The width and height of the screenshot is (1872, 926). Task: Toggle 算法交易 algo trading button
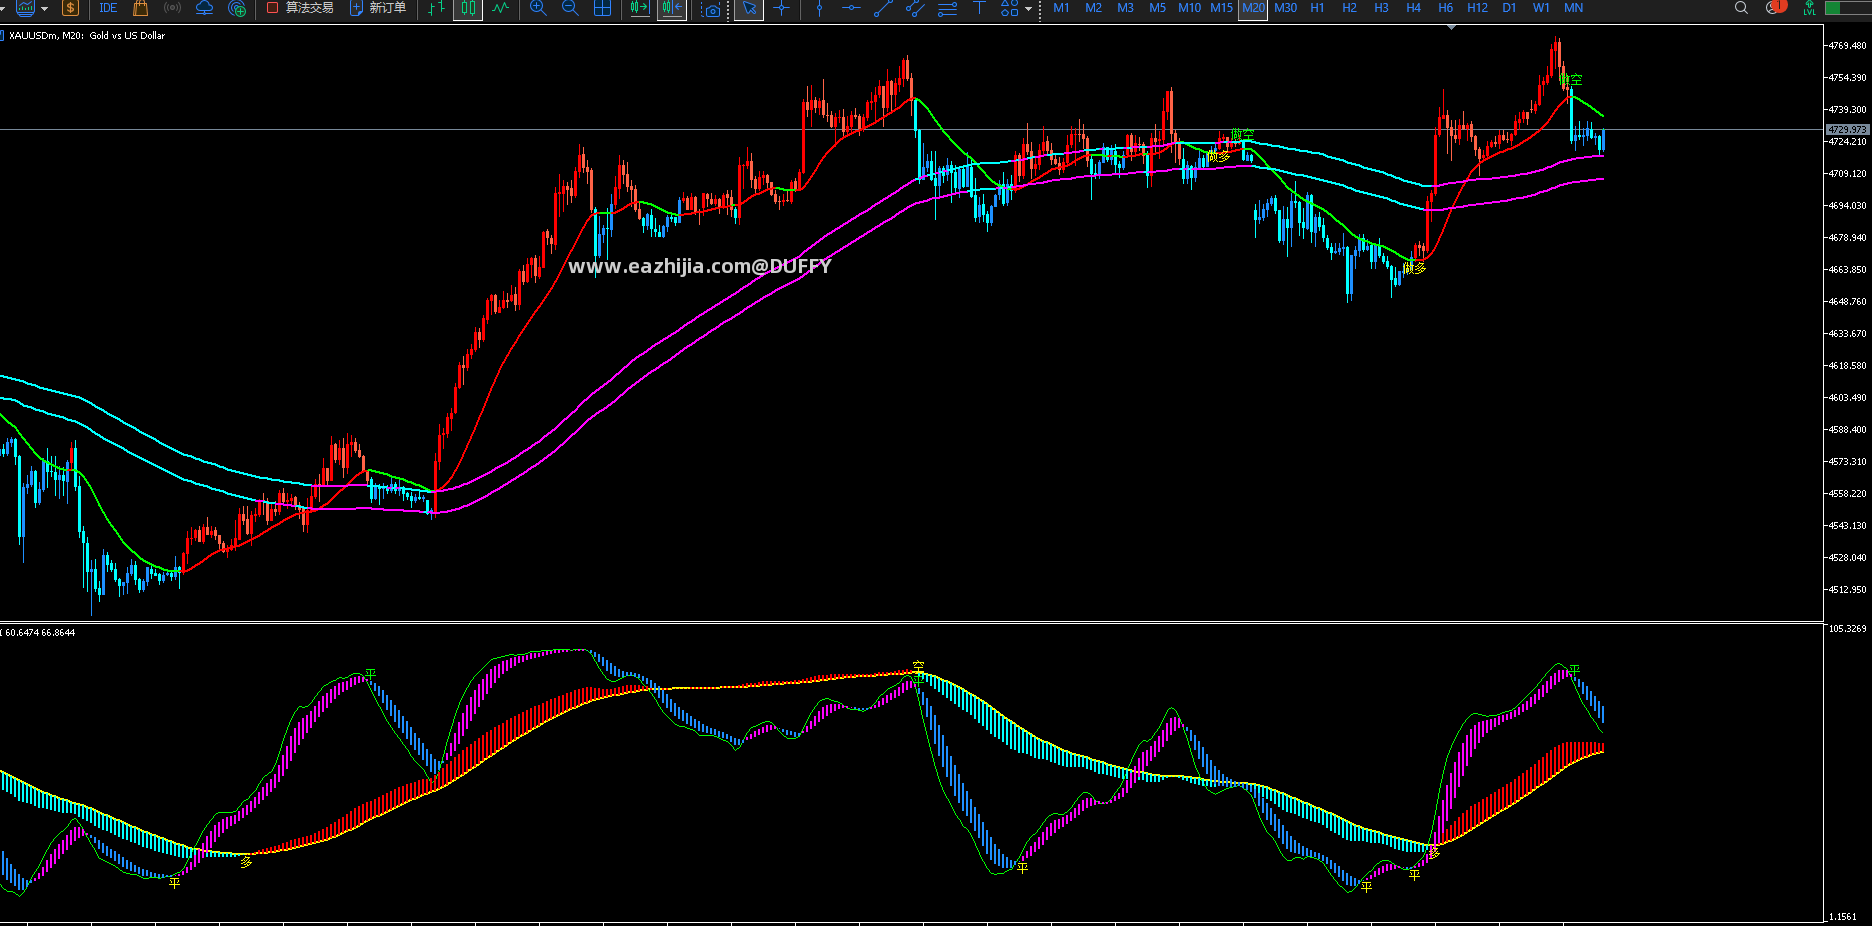point(300,8)
